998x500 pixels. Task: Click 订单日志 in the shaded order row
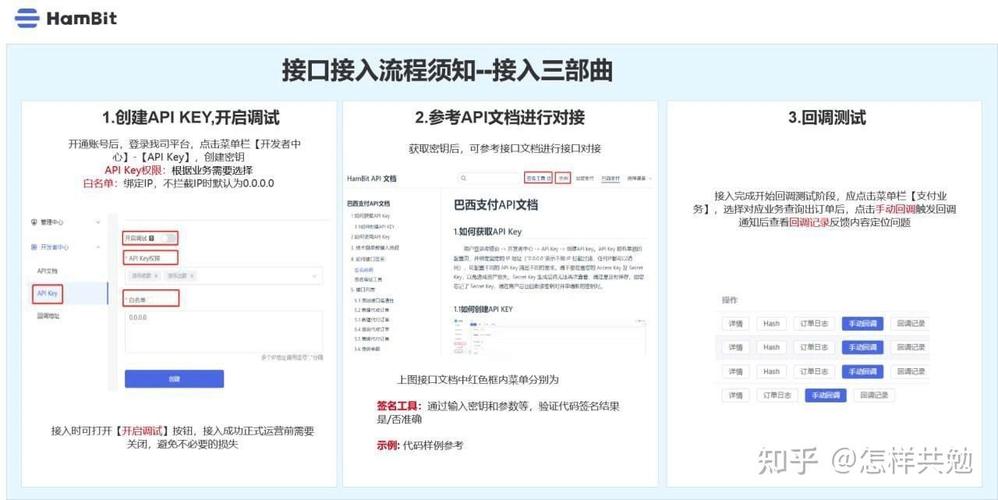814,347
